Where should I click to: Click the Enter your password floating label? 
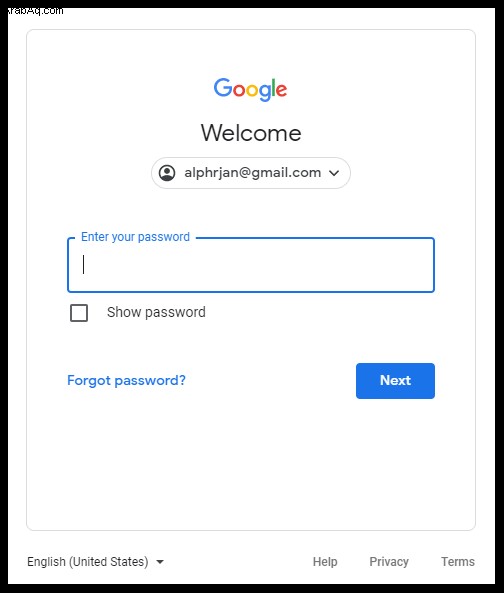tap(135, 237)
